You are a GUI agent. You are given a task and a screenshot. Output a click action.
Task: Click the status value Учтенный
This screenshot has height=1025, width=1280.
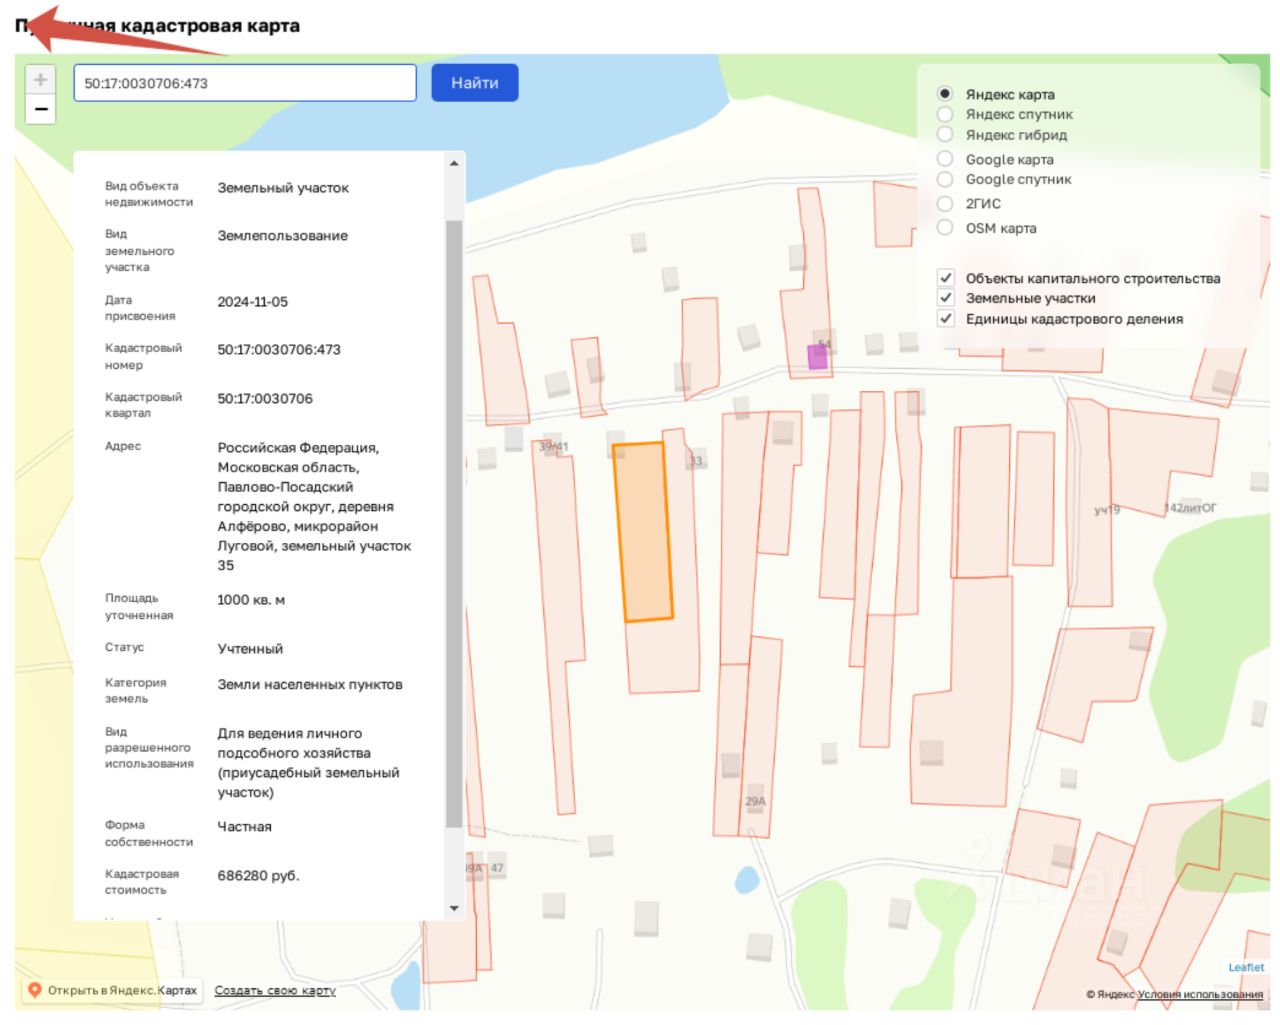[250, 649]
